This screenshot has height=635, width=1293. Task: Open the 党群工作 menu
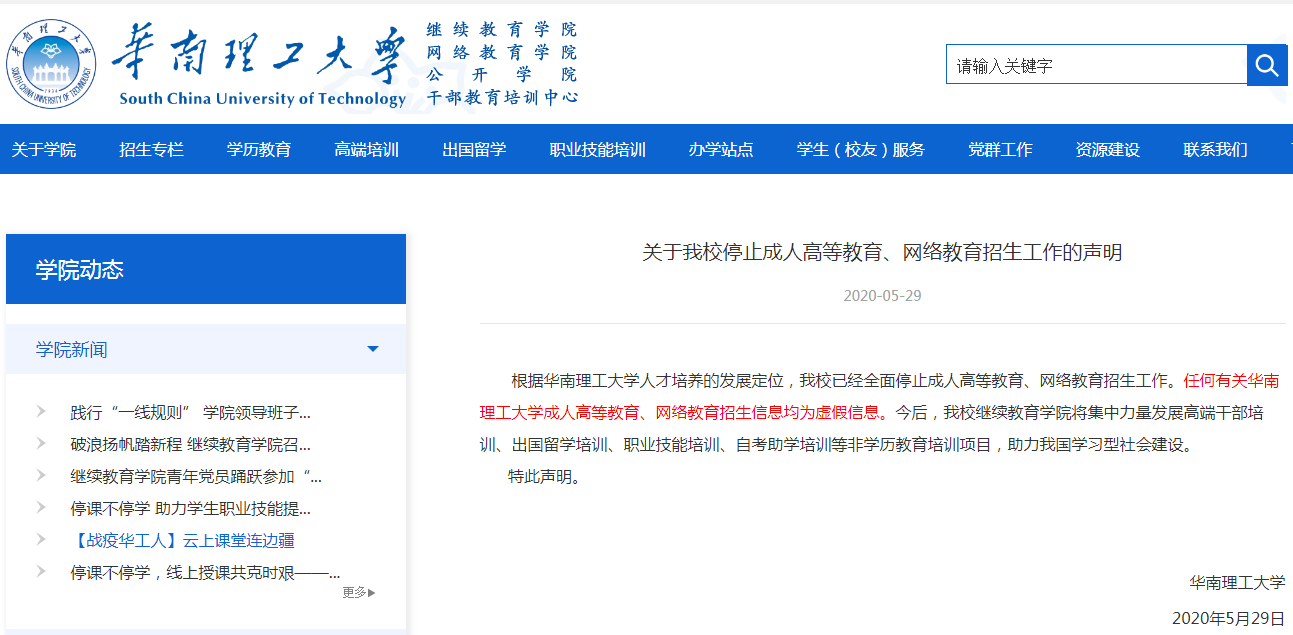click(1000, 150)
